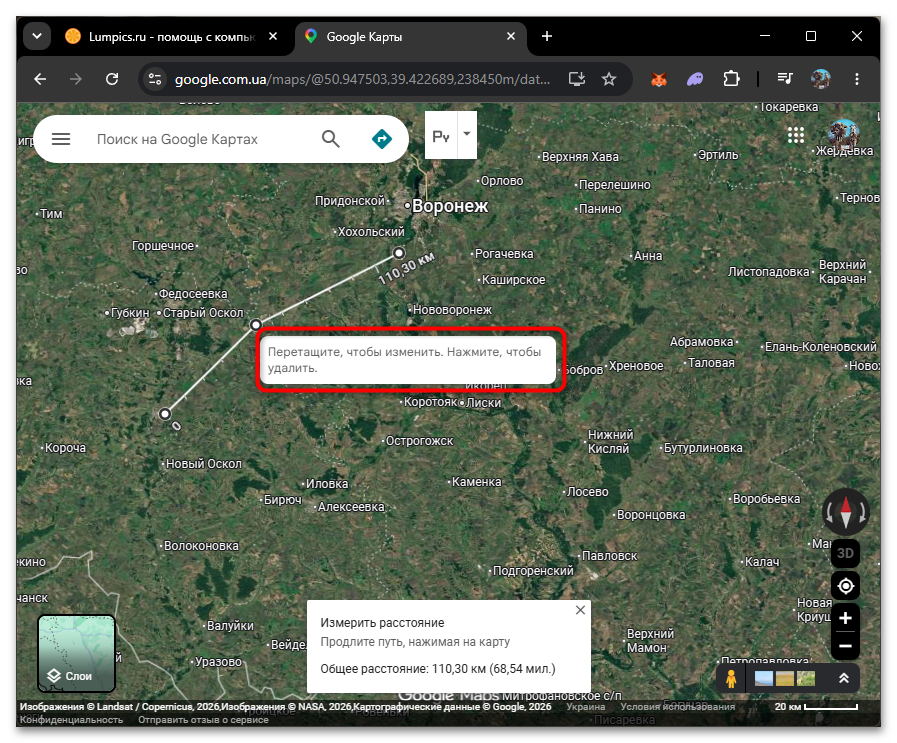Close the measure distance panel
Screen dimensions: 897x743
[x=580, y=610]
